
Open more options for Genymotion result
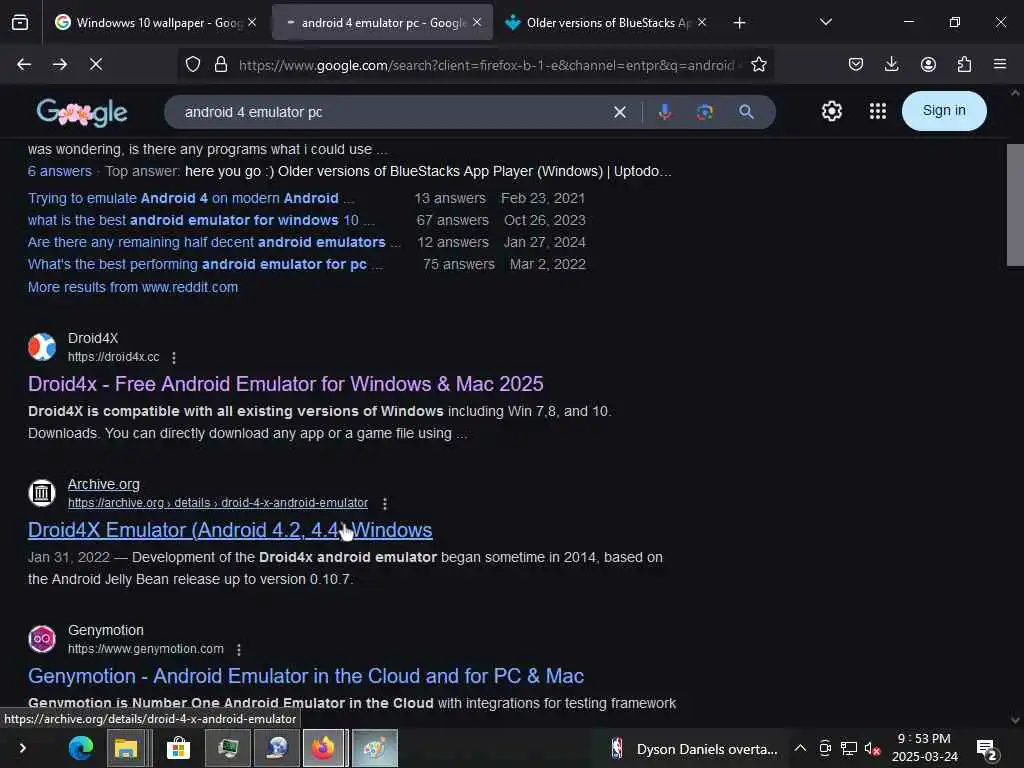pyautogui.click(x=239, y=650)
